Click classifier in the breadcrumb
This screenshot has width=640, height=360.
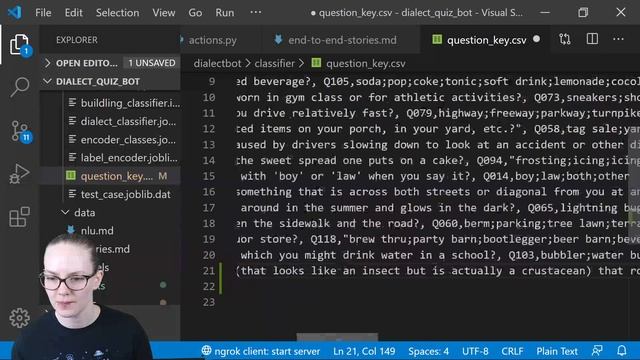tap(274, 63)
